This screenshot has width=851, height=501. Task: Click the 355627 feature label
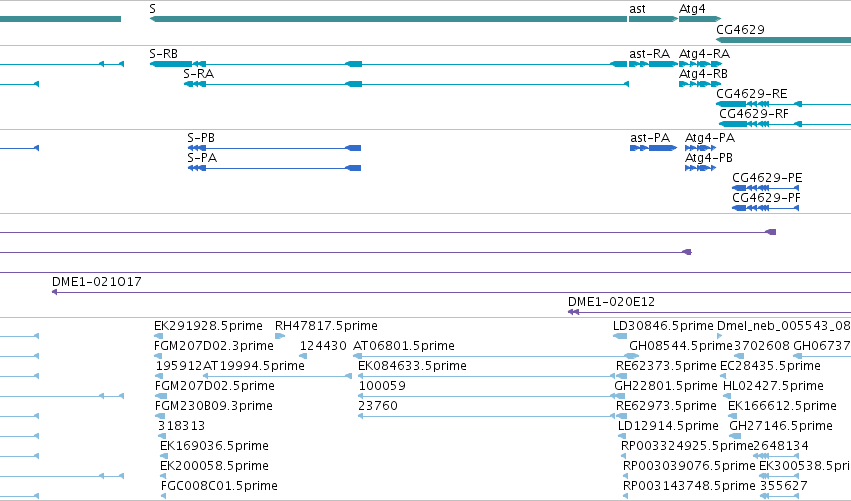point(784,486)
